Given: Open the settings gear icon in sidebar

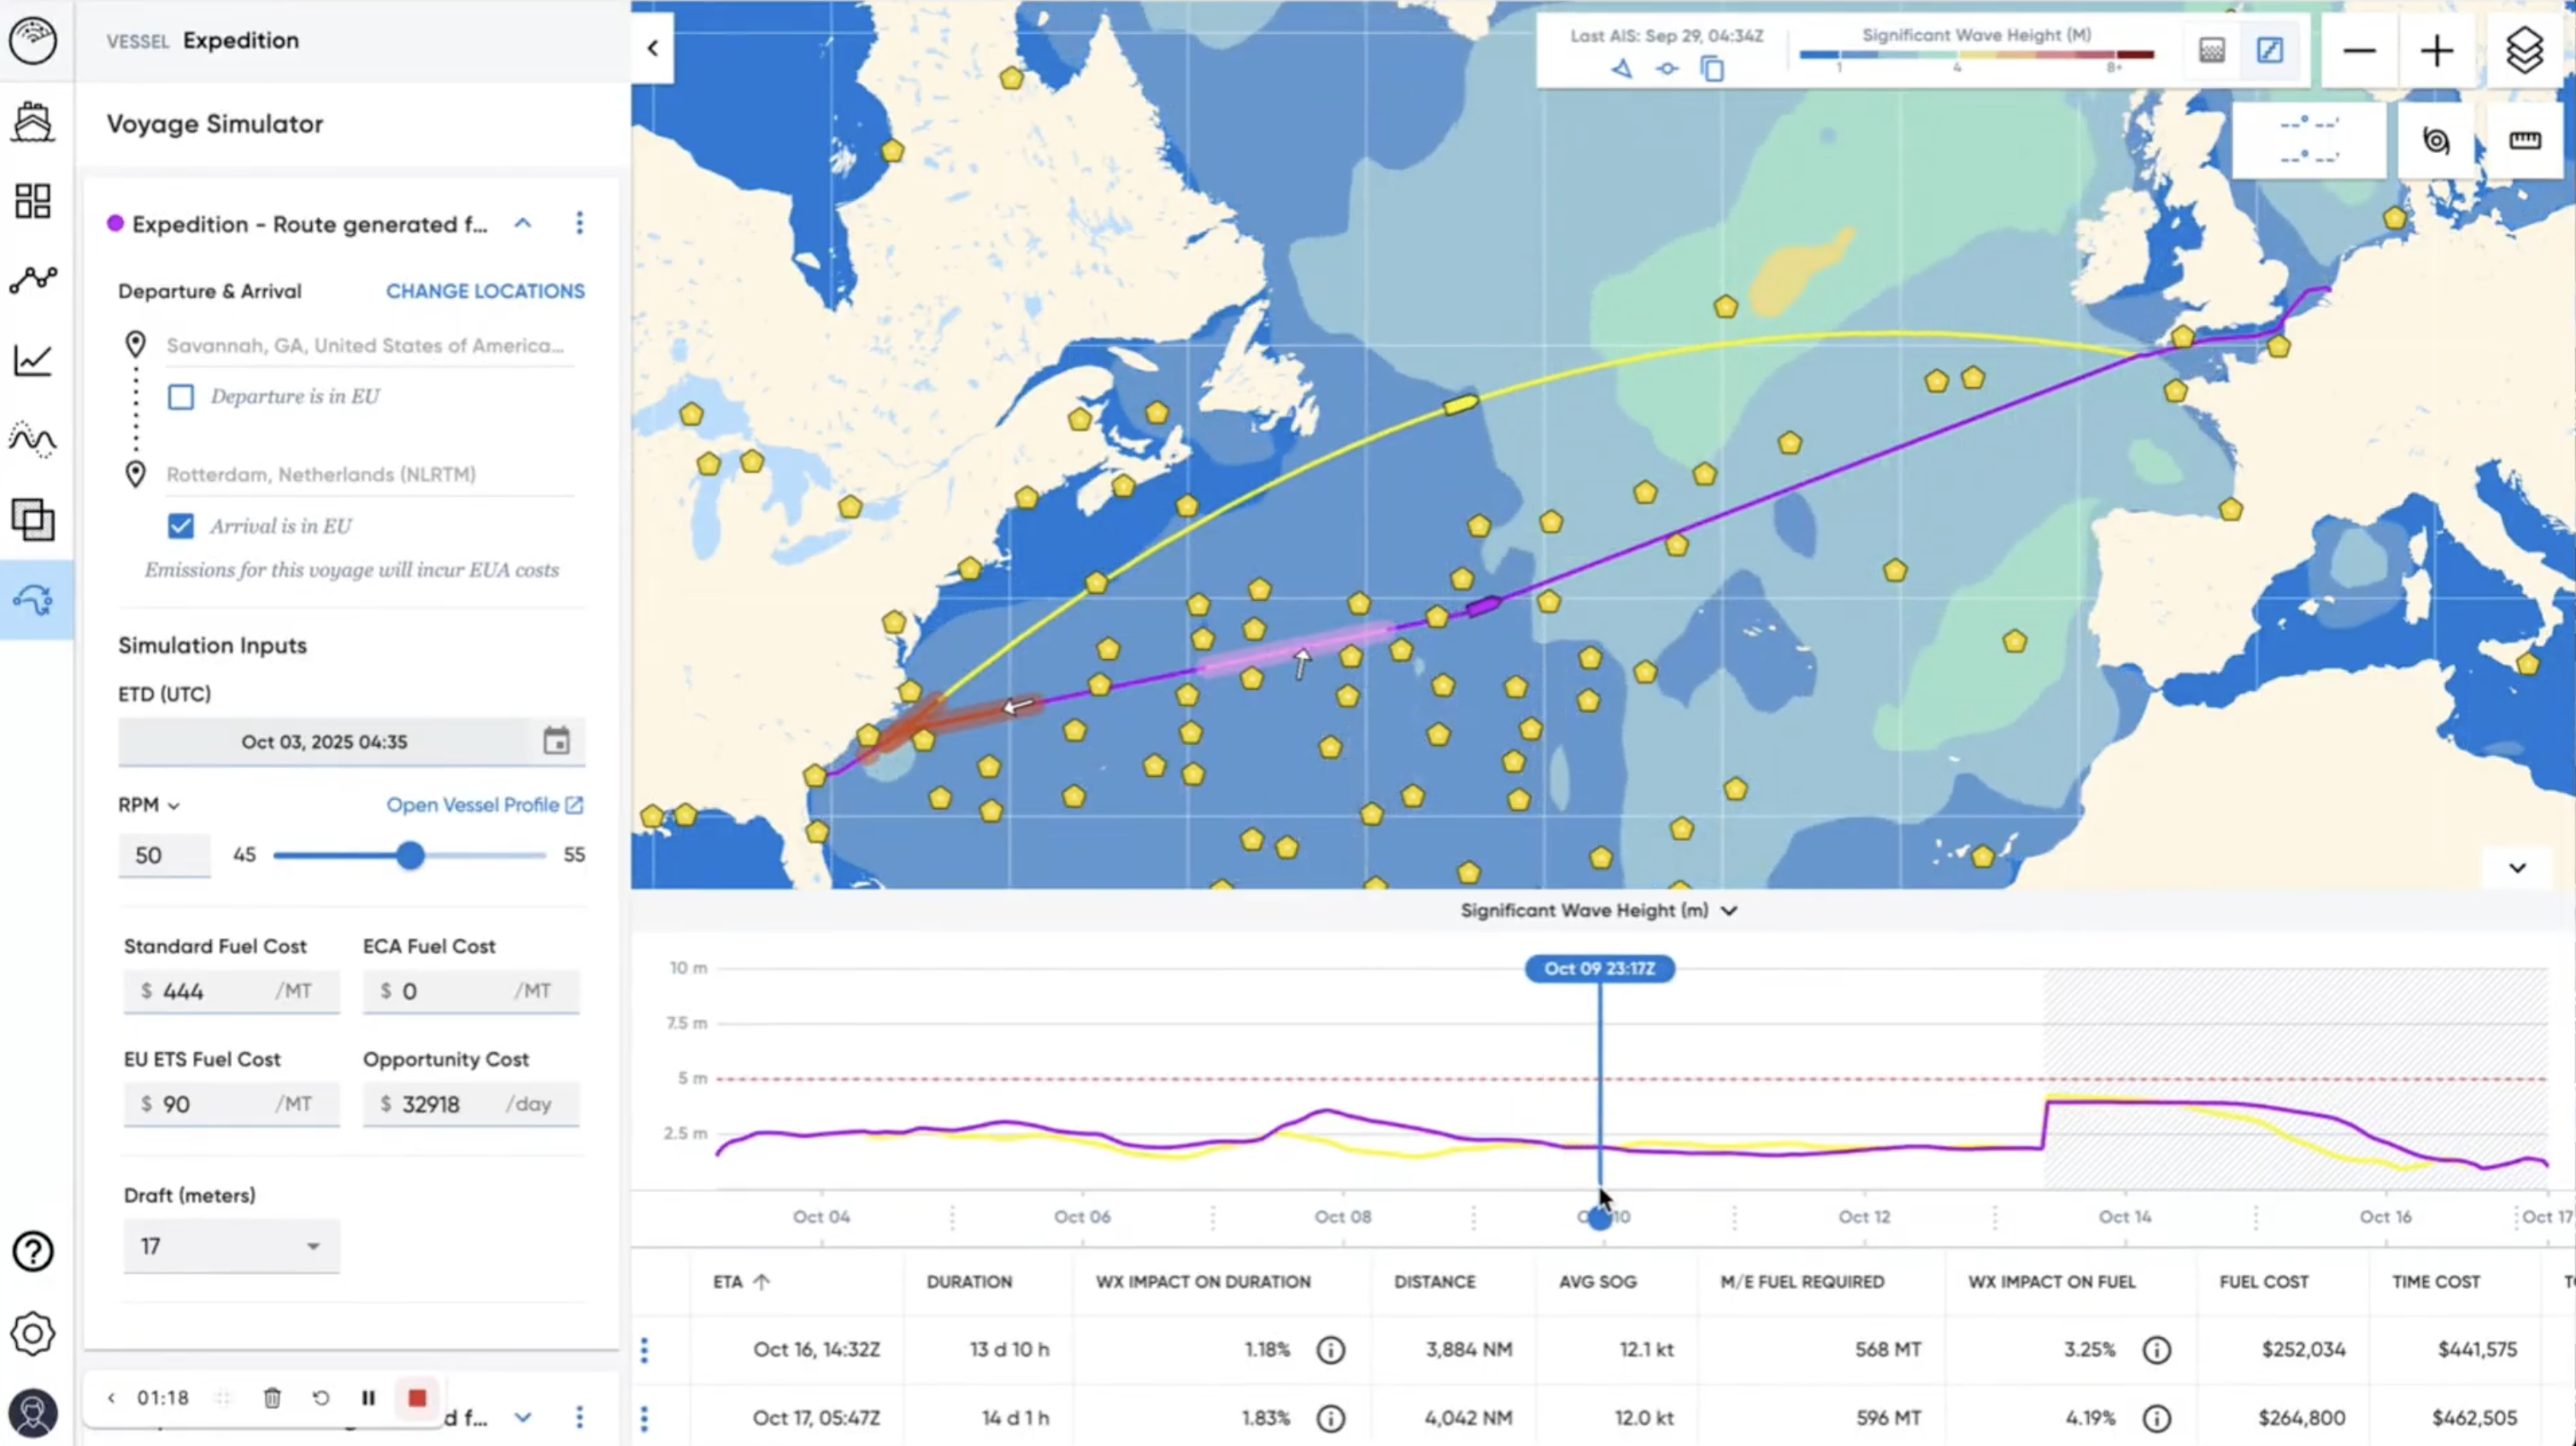Looking at the screenshot, I should click(33, 1334).
